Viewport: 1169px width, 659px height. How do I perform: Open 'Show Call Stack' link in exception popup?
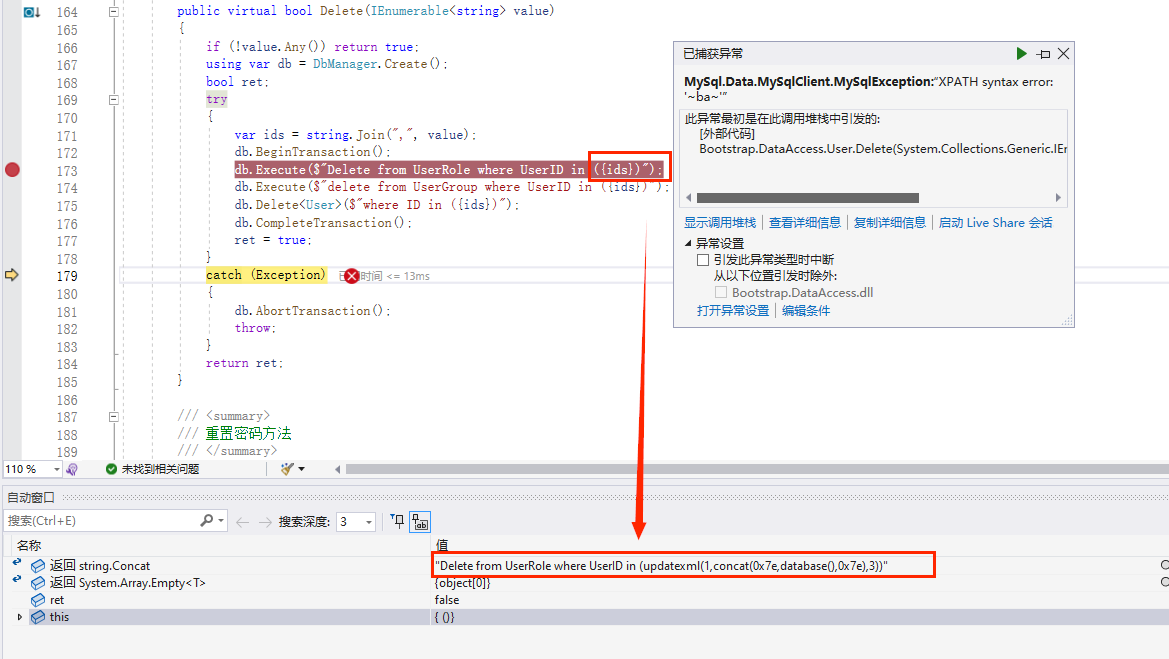720,222
